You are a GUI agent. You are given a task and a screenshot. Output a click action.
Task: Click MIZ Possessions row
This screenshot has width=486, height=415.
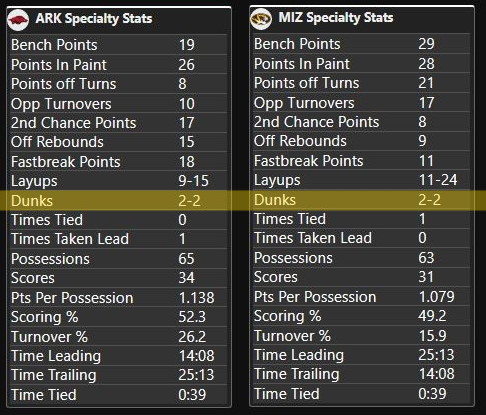(x=362, y=258)
